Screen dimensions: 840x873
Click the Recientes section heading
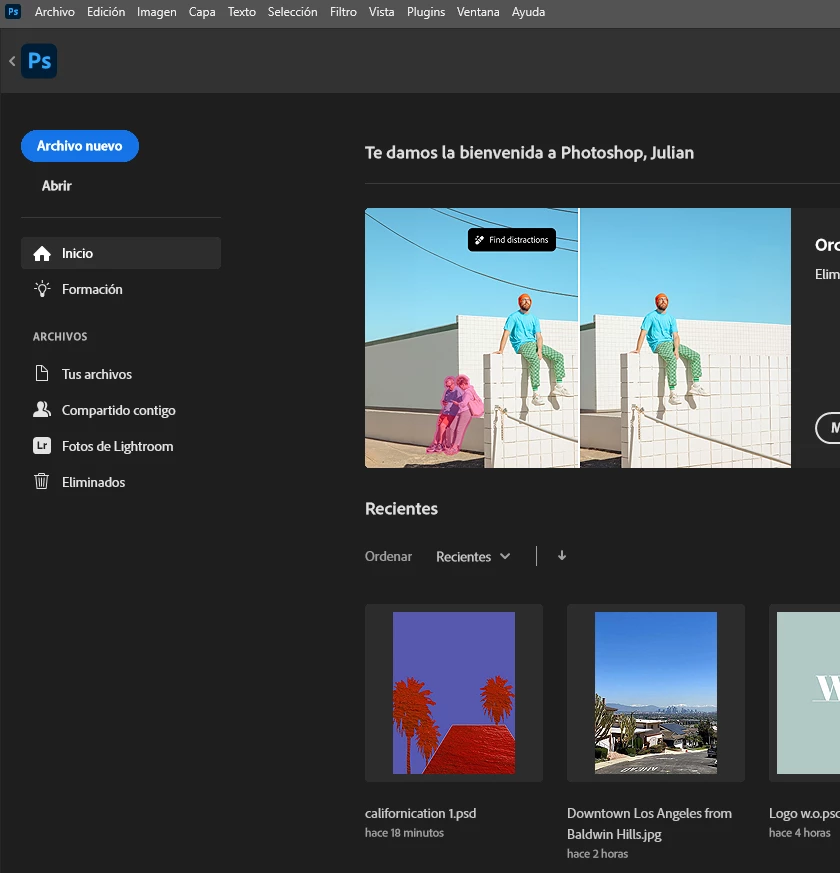tap(401, 508)
